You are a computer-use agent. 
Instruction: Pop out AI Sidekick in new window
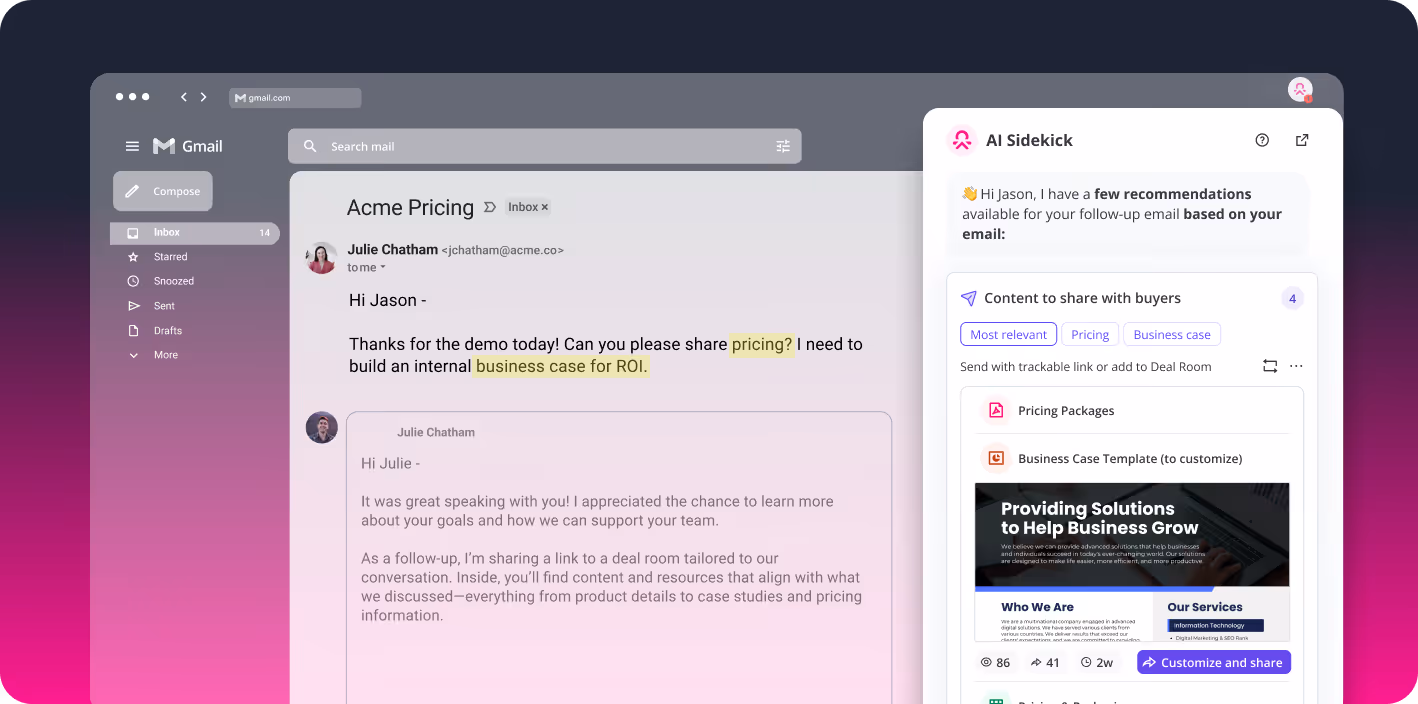point(1302,140)
